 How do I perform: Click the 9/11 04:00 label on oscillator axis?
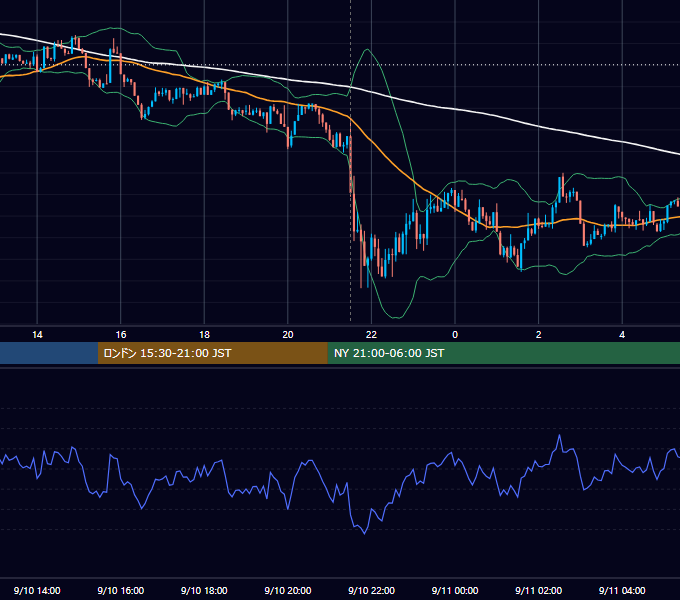click(622, 590)
